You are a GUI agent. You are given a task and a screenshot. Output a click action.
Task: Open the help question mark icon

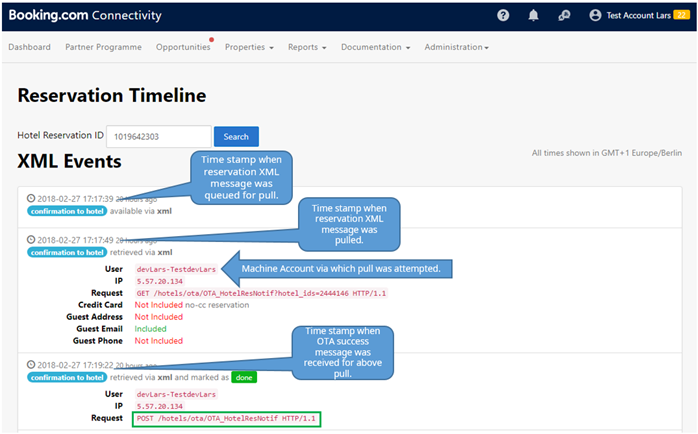[x=503, y=15]
